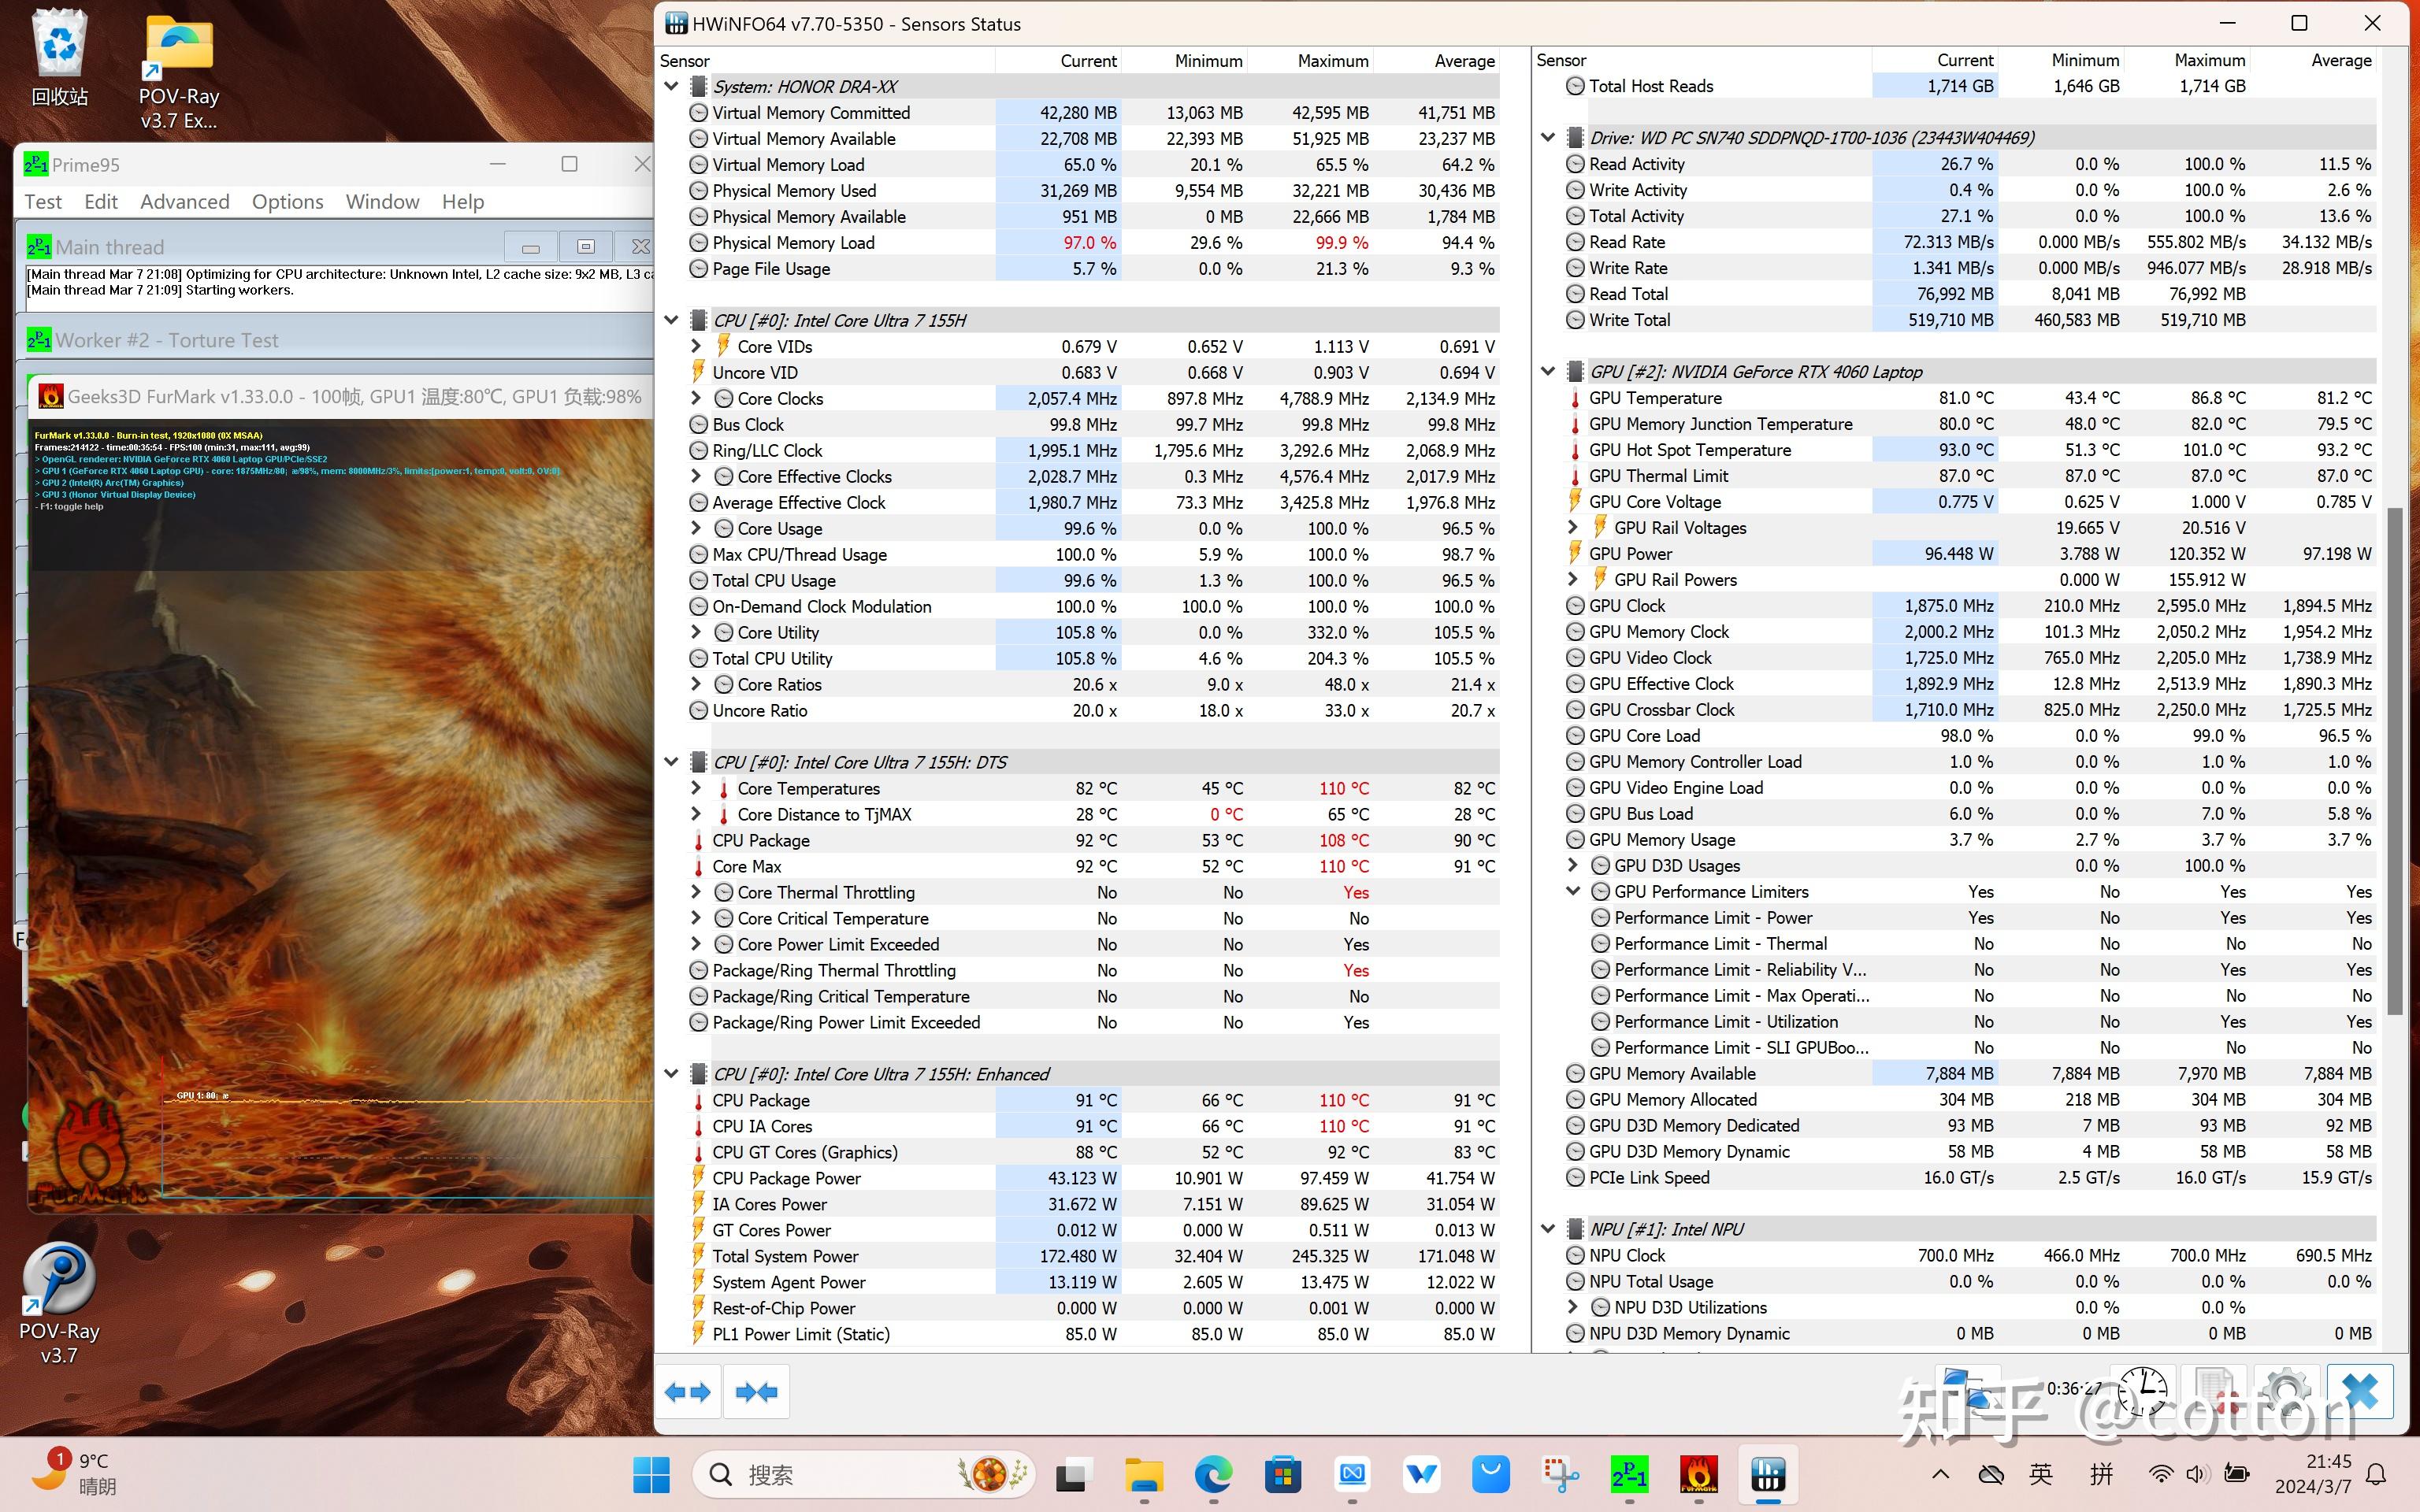The width and height of the screenshot is (2420, 1512).
Task: Expand the Core Temperatures row
Action: point(696,788)
